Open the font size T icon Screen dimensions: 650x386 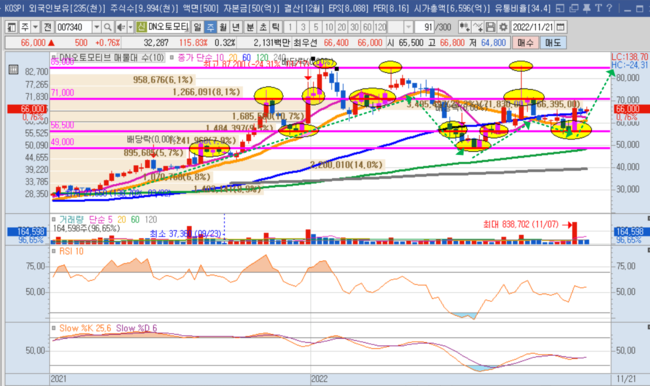[x=598, y=8]
